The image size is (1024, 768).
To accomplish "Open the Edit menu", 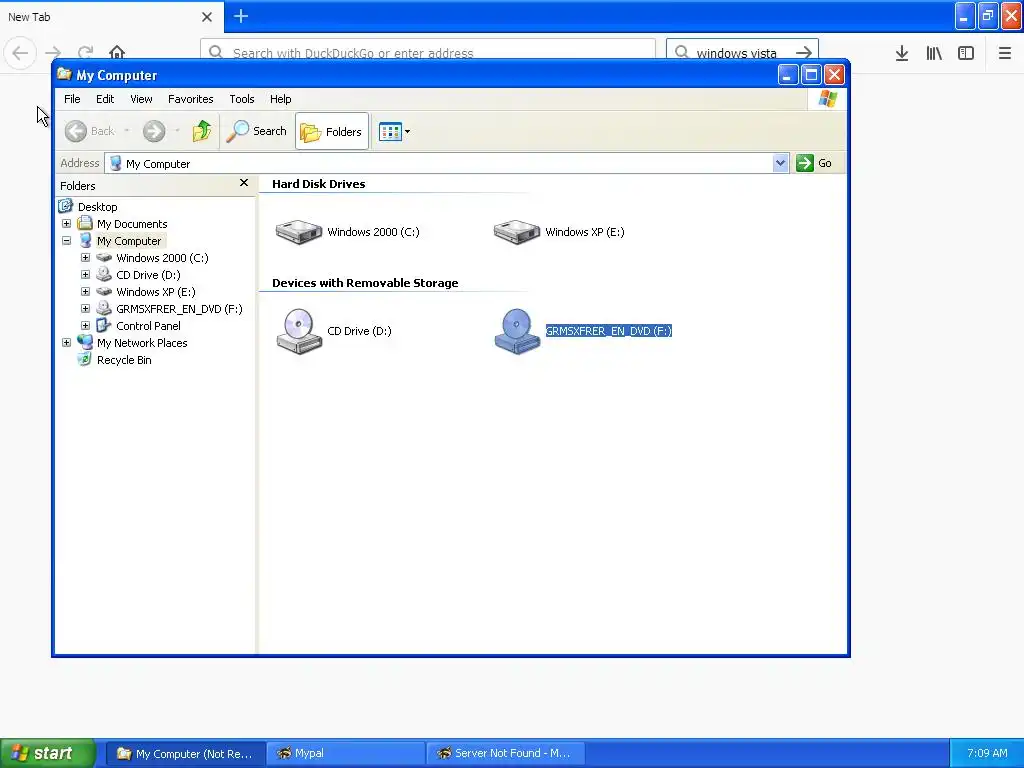I will [105, 99].
